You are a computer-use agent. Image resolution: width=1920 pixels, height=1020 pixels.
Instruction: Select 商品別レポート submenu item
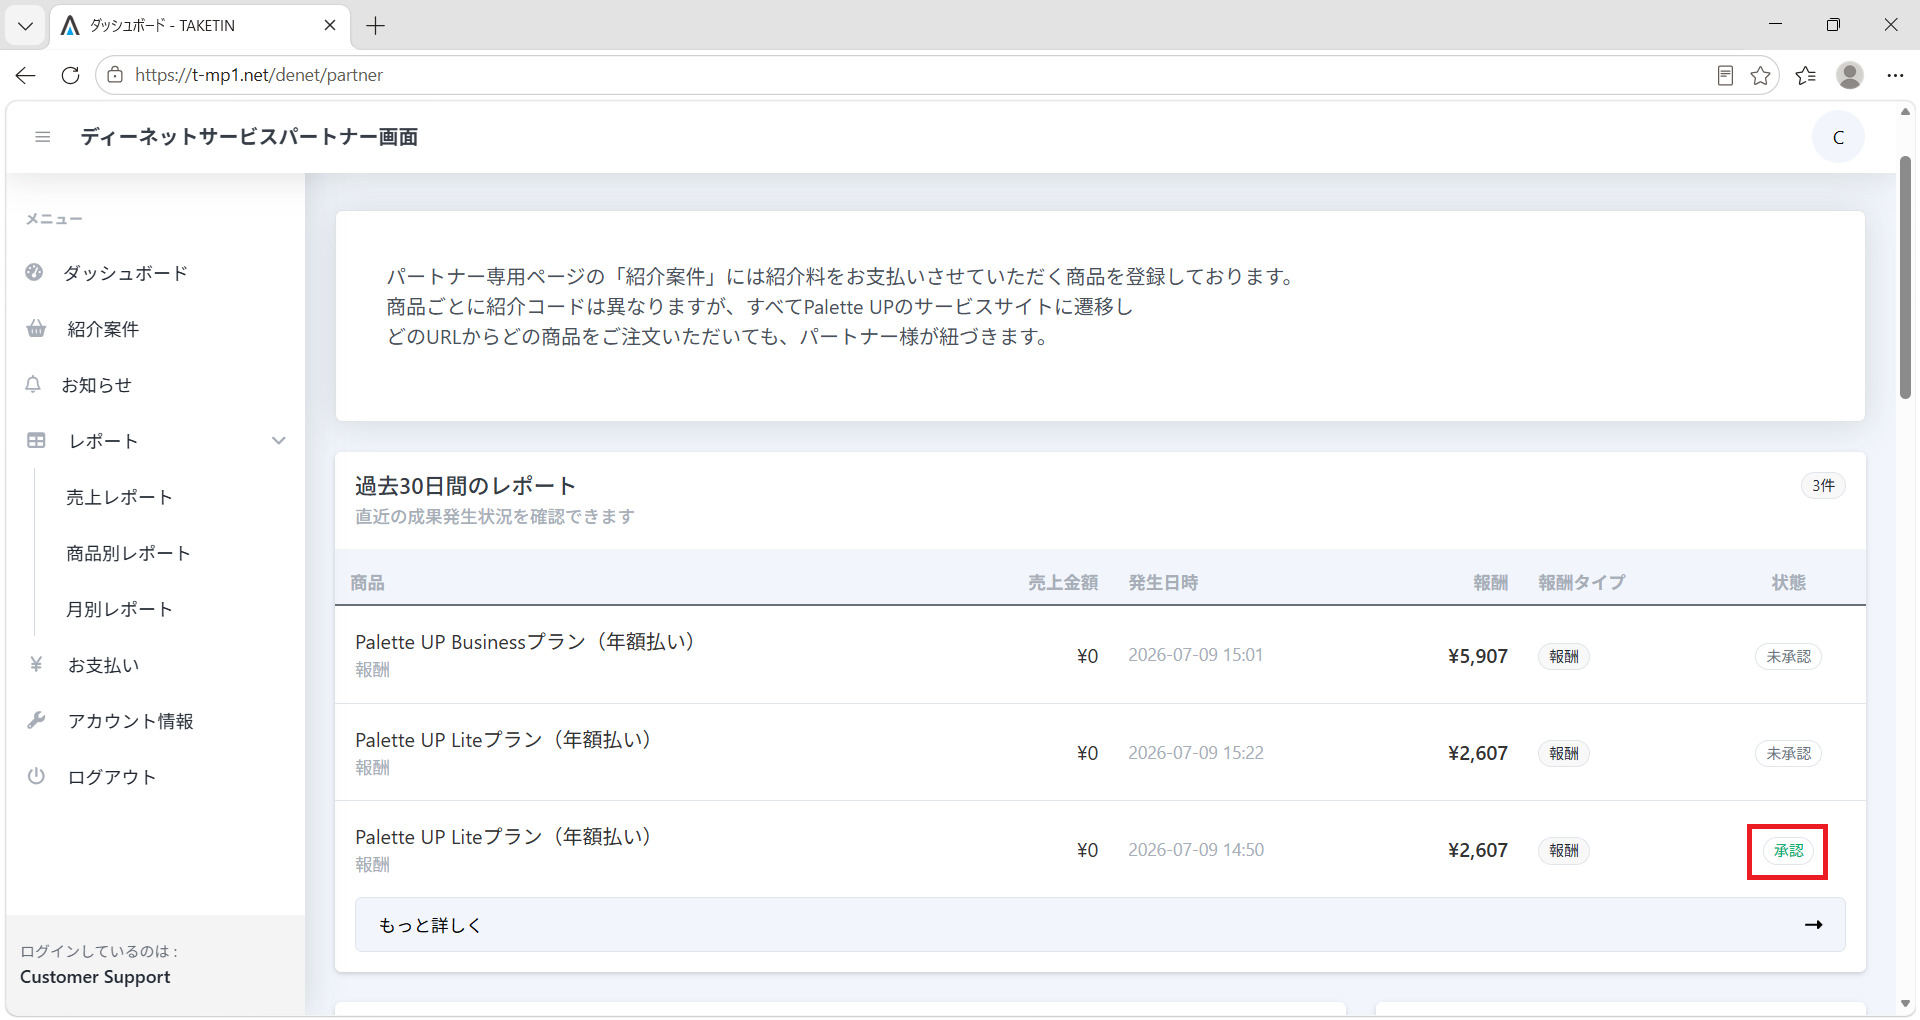pyautogui.click(x=128, y=553)
